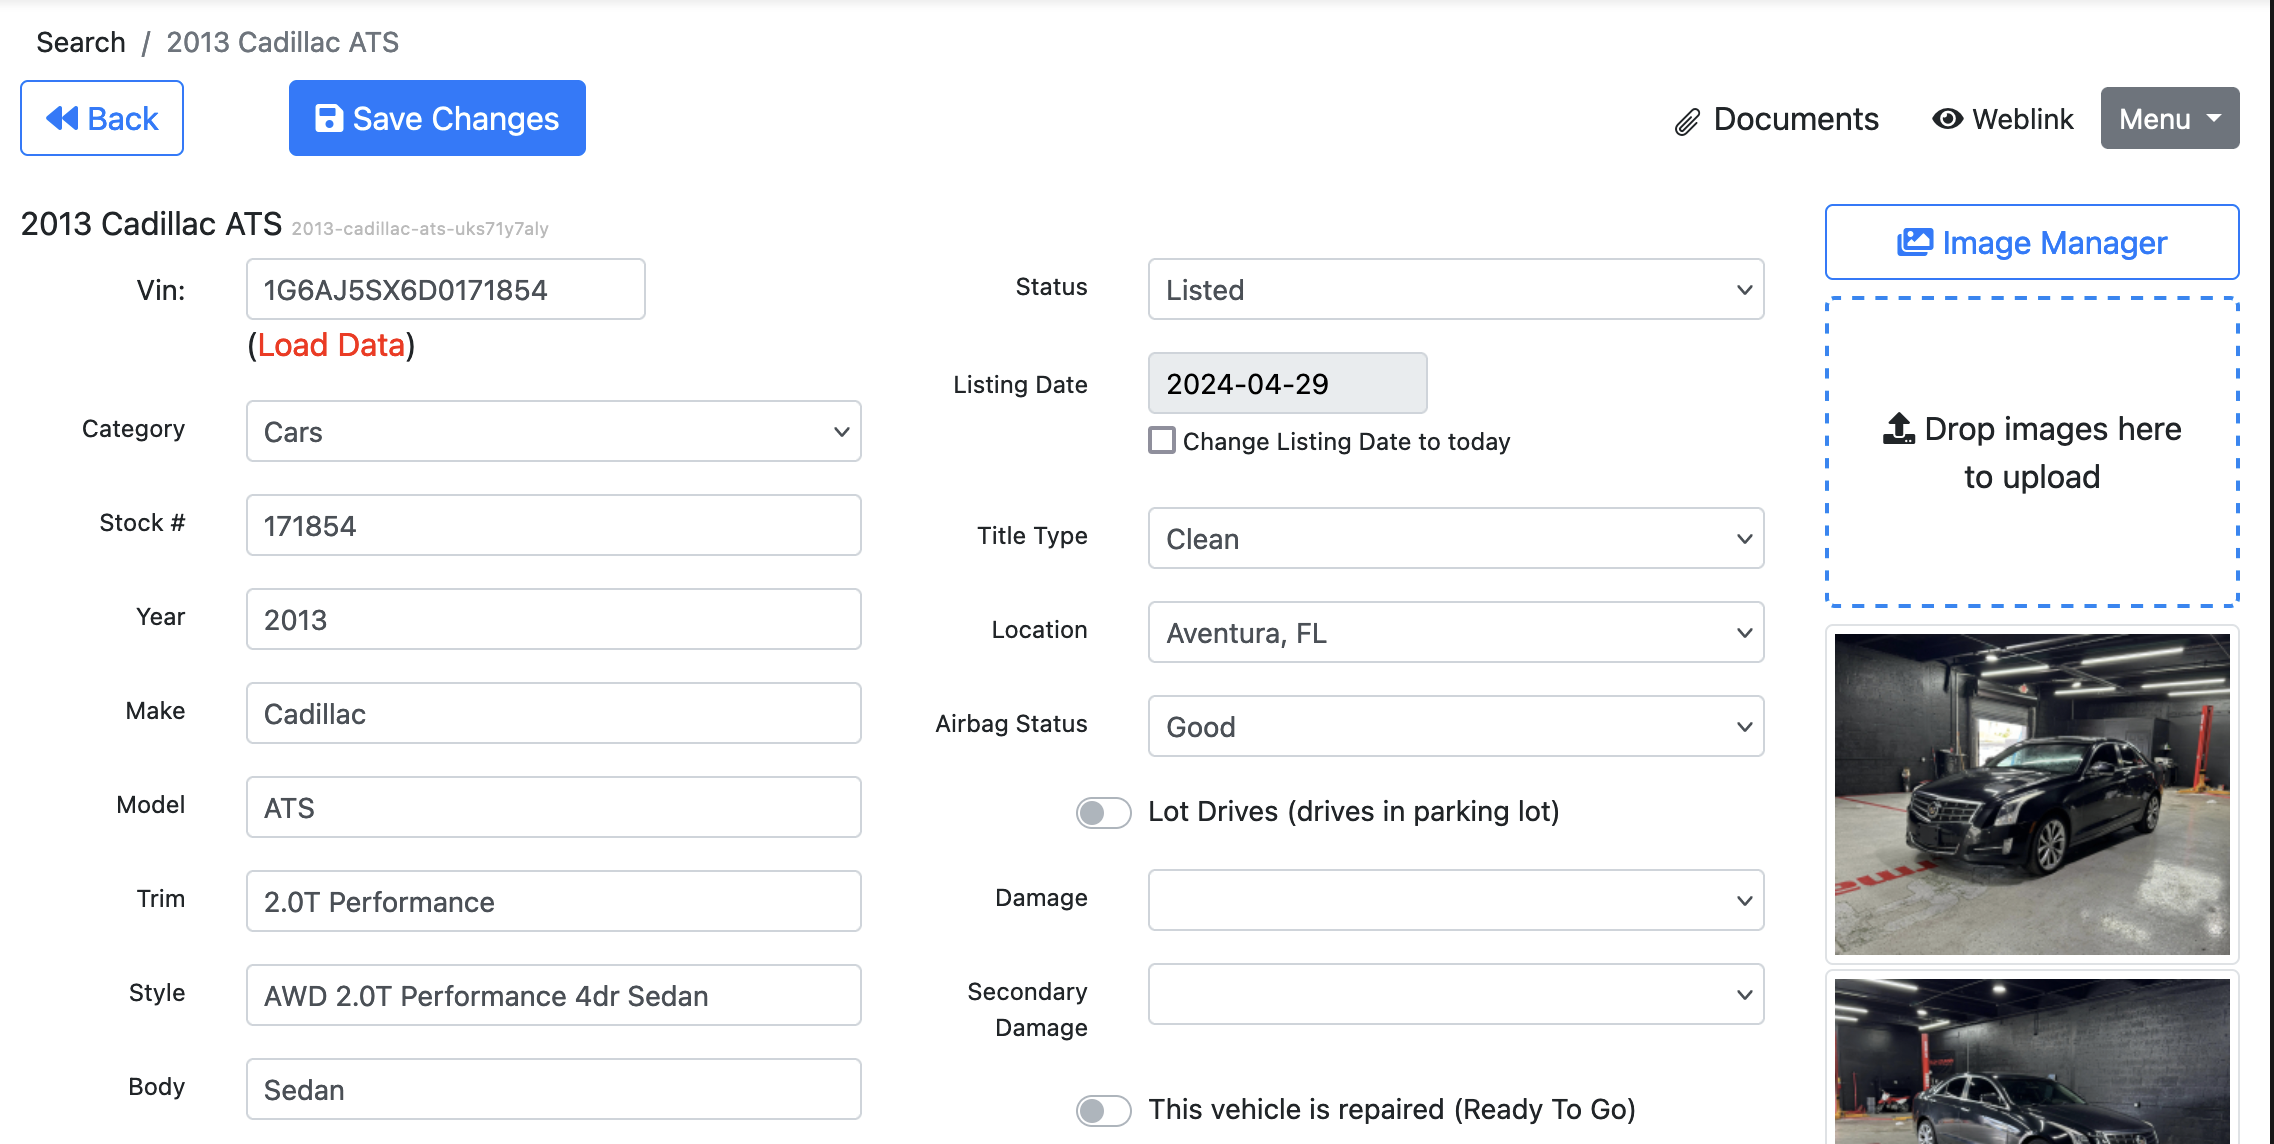Image resolution: width=2274 pixels, height=1144 pixels.
Task: Select the first black Cadillac photo thumbnail
Action: pyautogui.click(x=2031, y=793)
